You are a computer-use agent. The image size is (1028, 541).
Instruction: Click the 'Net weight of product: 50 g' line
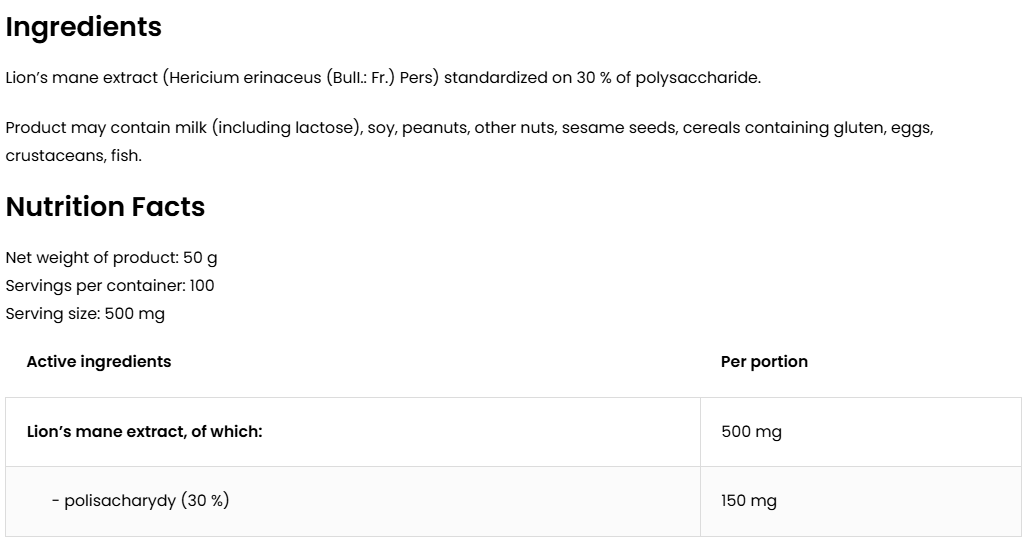coord(111,258)
